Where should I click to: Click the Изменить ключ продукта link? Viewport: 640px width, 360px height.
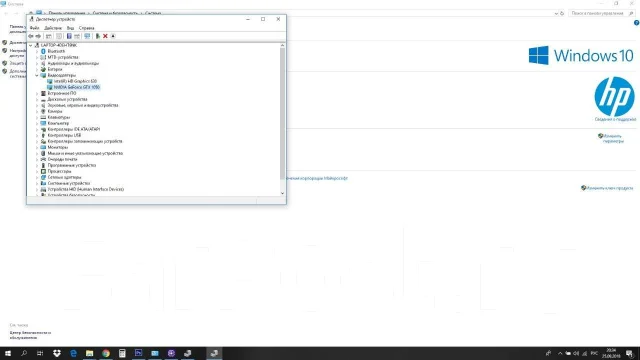pos(609,188)
